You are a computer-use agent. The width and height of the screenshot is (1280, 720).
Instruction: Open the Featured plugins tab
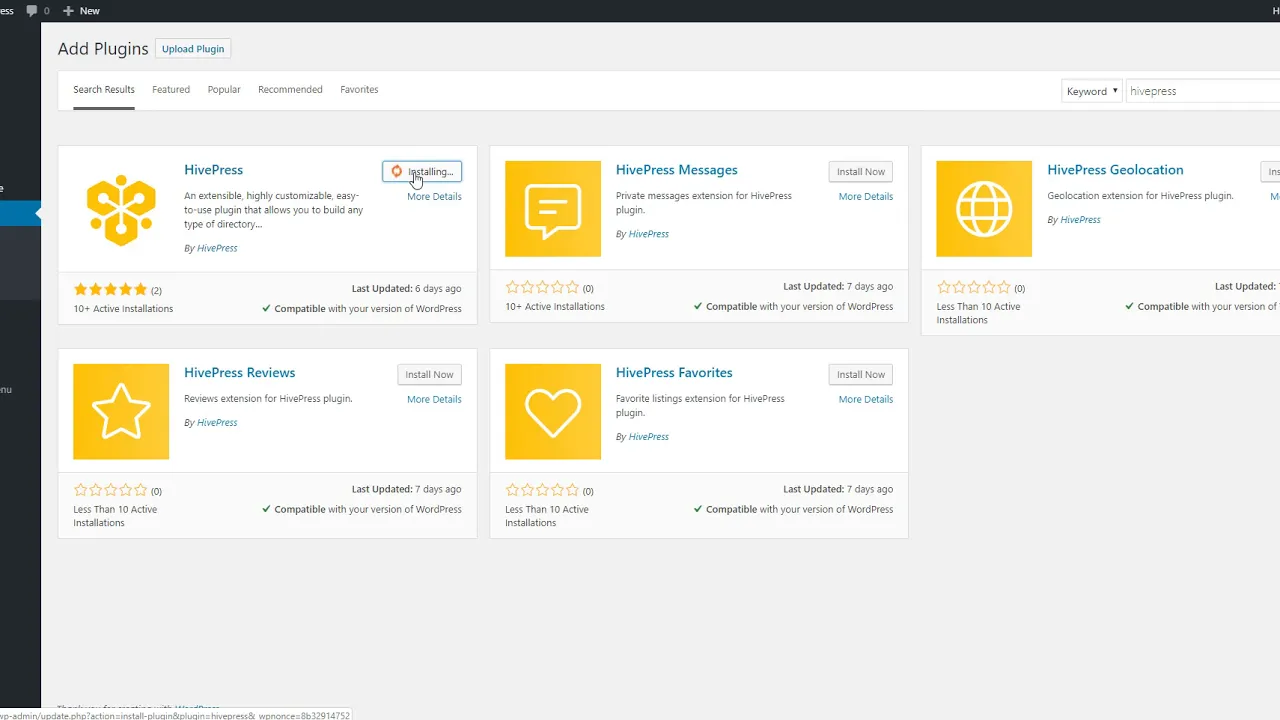tap(171, 90)
